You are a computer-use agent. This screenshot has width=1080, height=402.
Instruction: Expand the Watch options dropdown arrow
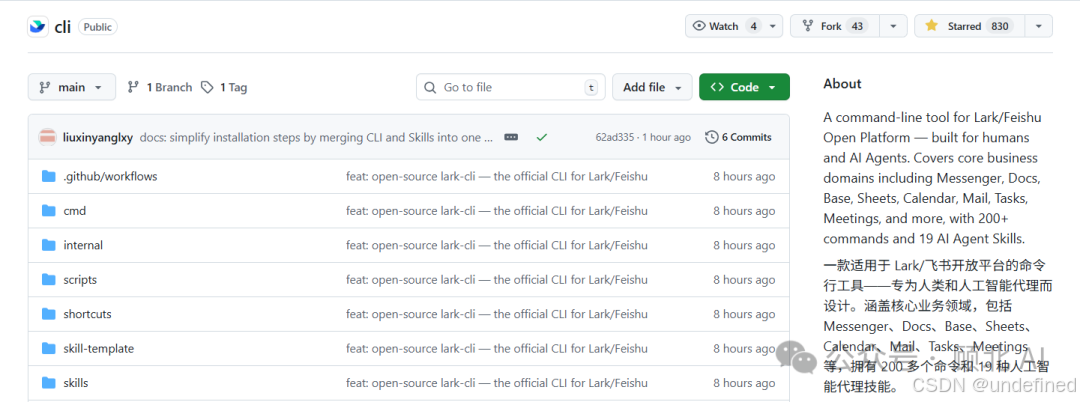pos(772,26)
